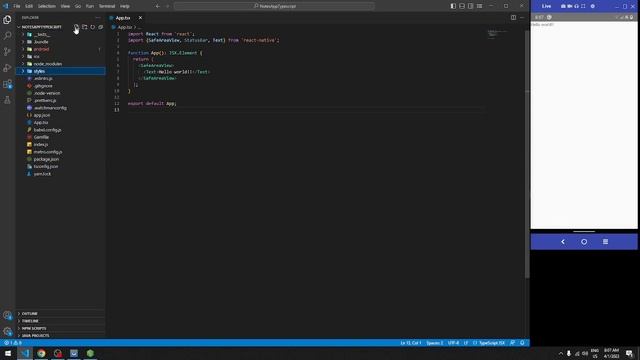Tap Android home navigation button

(x=584, y=242)
